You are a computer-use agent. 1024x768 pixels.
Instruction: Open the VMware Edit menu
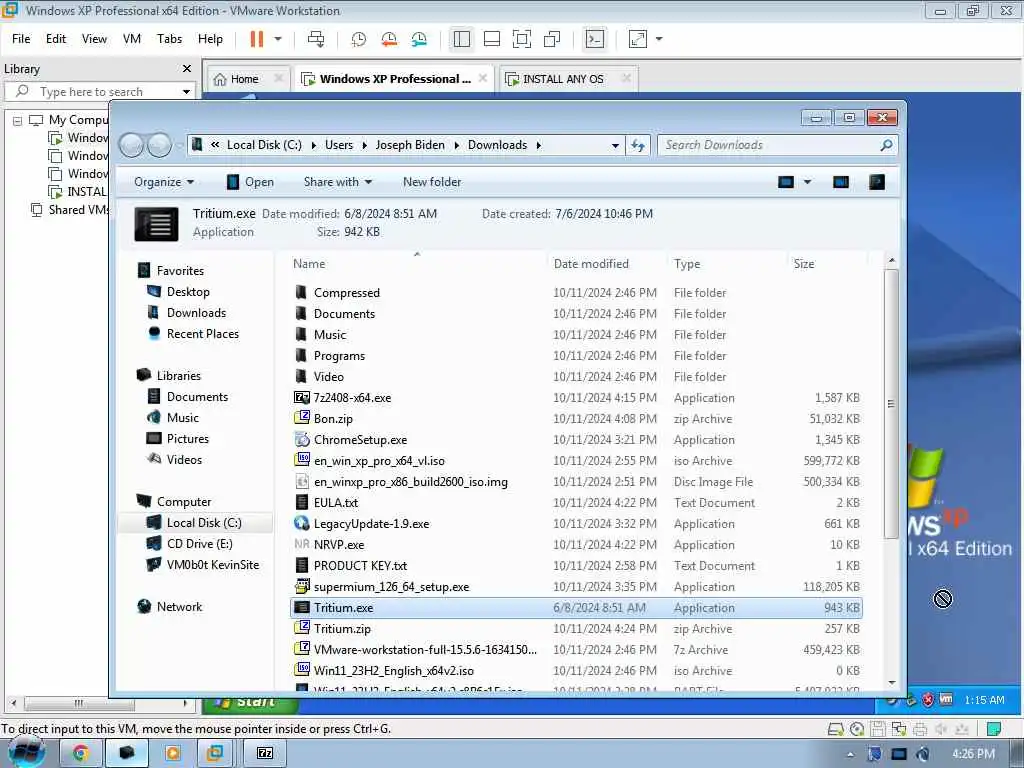[x=56, y=39]
